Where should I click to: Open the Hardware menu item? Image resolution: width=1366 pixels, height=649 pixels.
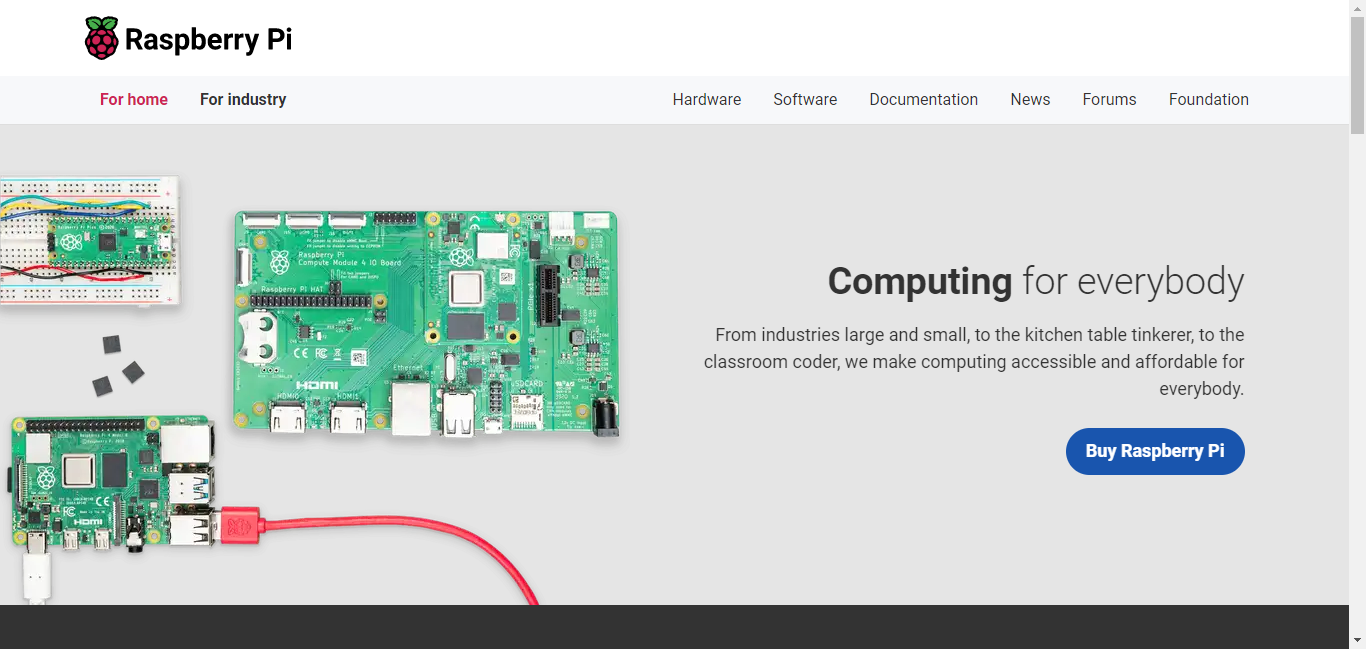click(707, 99)
